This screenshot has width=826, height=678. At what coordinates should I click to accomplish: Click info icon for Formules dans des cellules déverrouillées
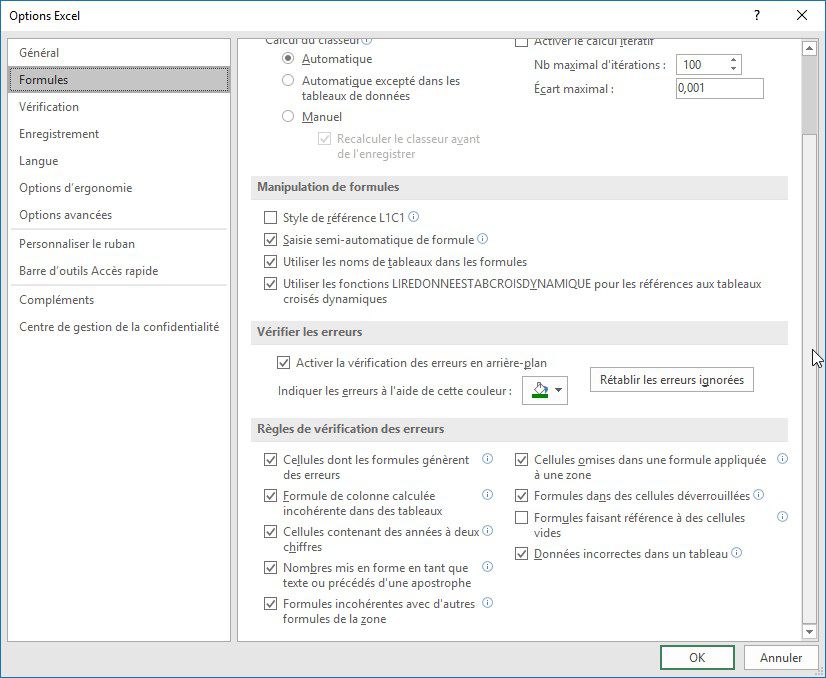[x=760, y=495]
